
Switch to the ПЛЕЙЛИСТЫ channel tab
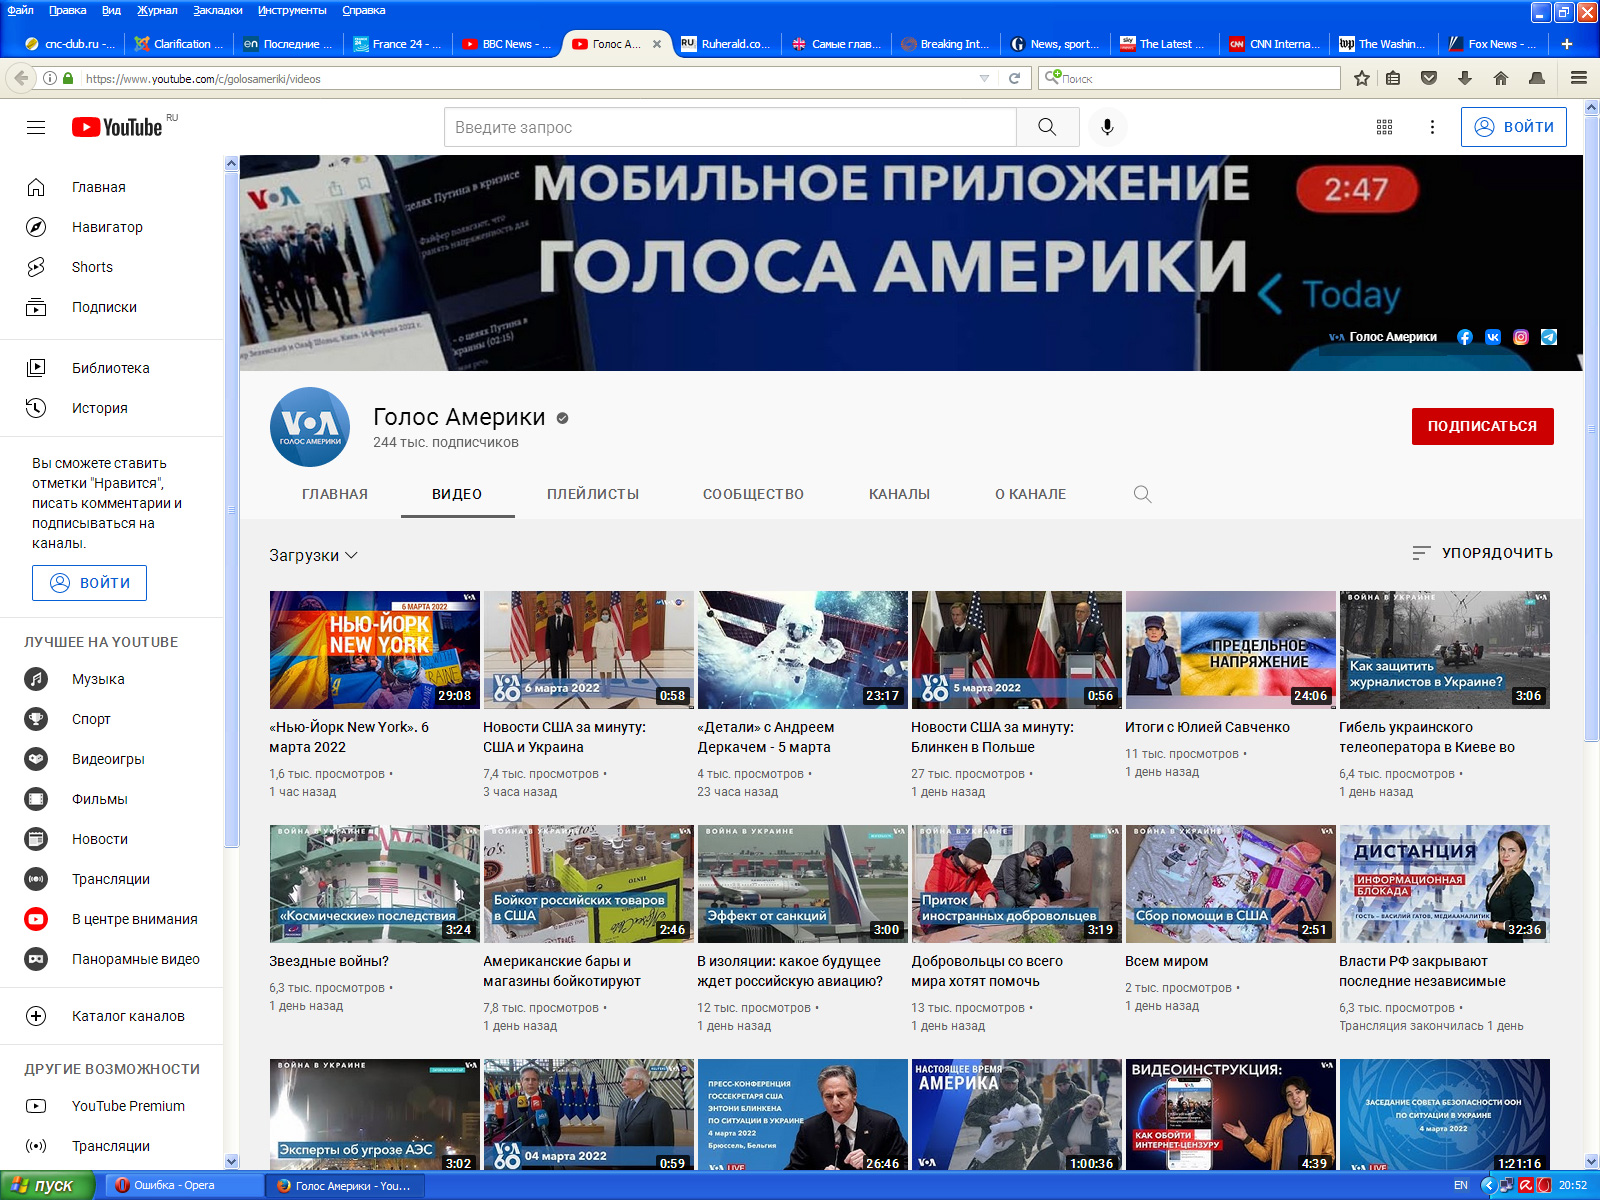(x=593, y=494)
